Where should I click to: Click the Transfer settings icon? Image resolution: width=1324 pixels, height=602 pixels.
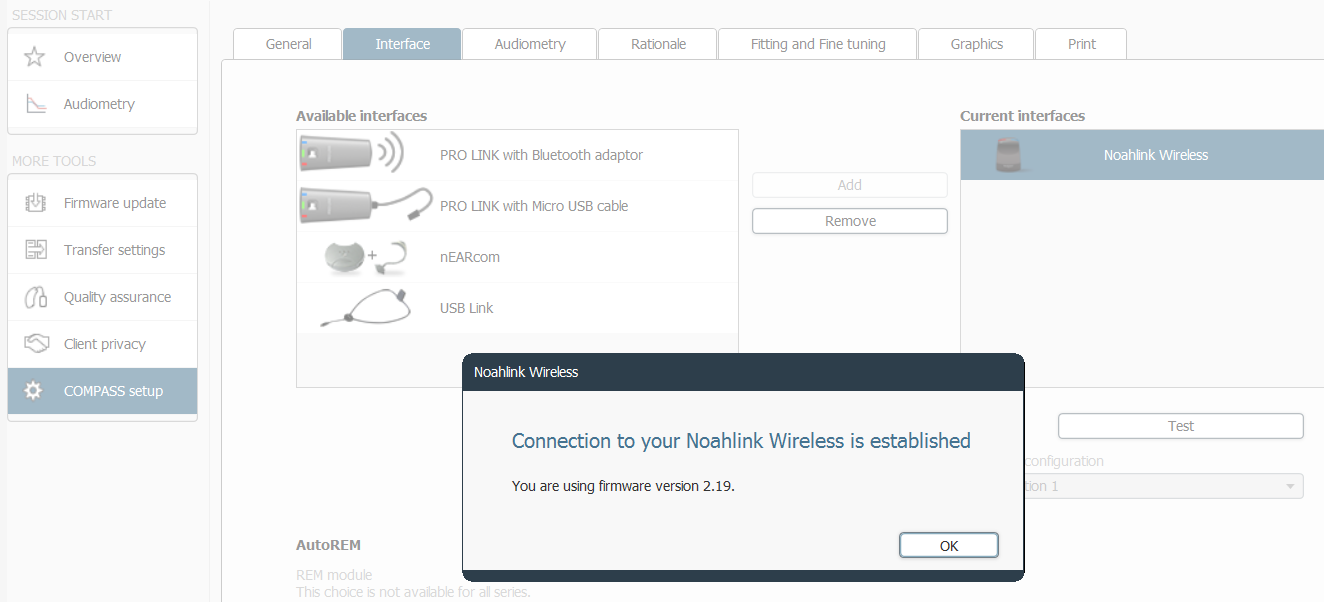click(35, 250)
